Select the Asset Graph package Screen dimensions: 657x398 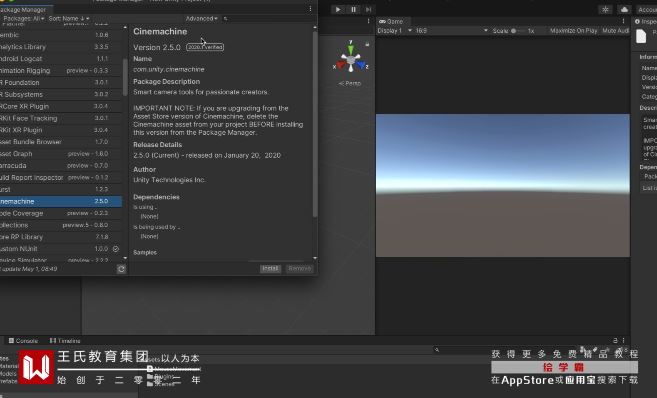61,154
